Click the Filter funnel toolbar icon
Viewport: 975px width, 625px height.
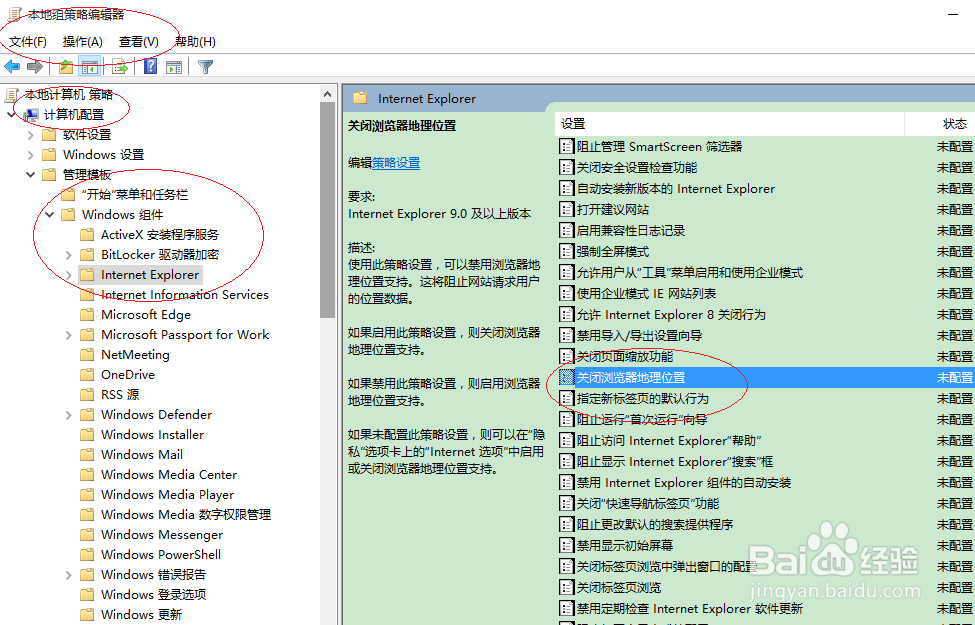(205, 67)
